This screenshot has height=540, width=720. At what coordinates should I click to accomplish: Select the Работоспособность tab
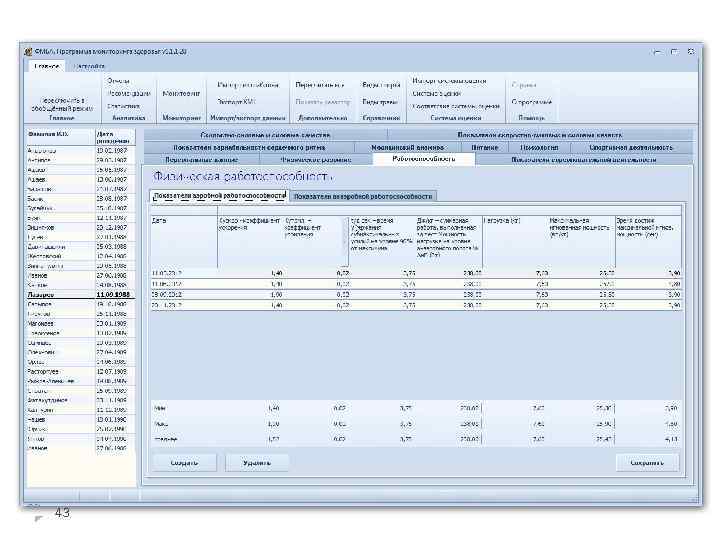click(424, 159)
